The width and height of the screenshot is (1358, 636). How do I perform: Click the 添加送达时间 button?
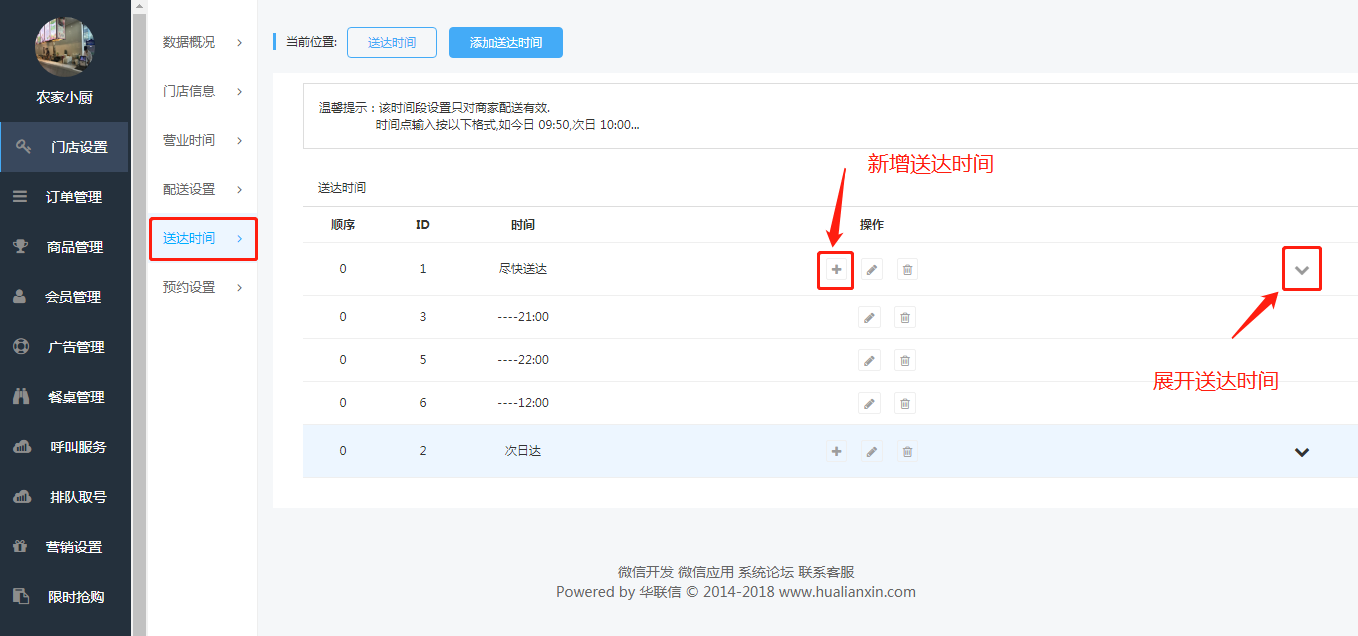click(506, 43)
